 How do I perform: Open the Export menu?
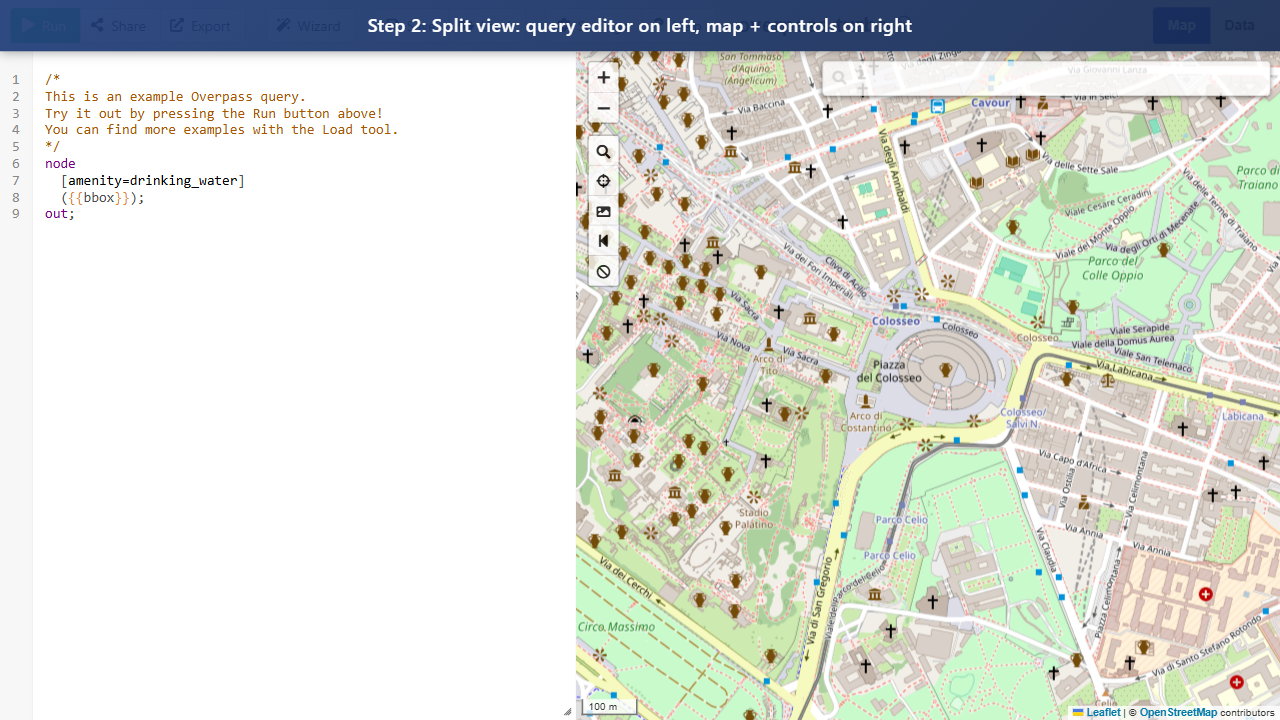(199, 25)
